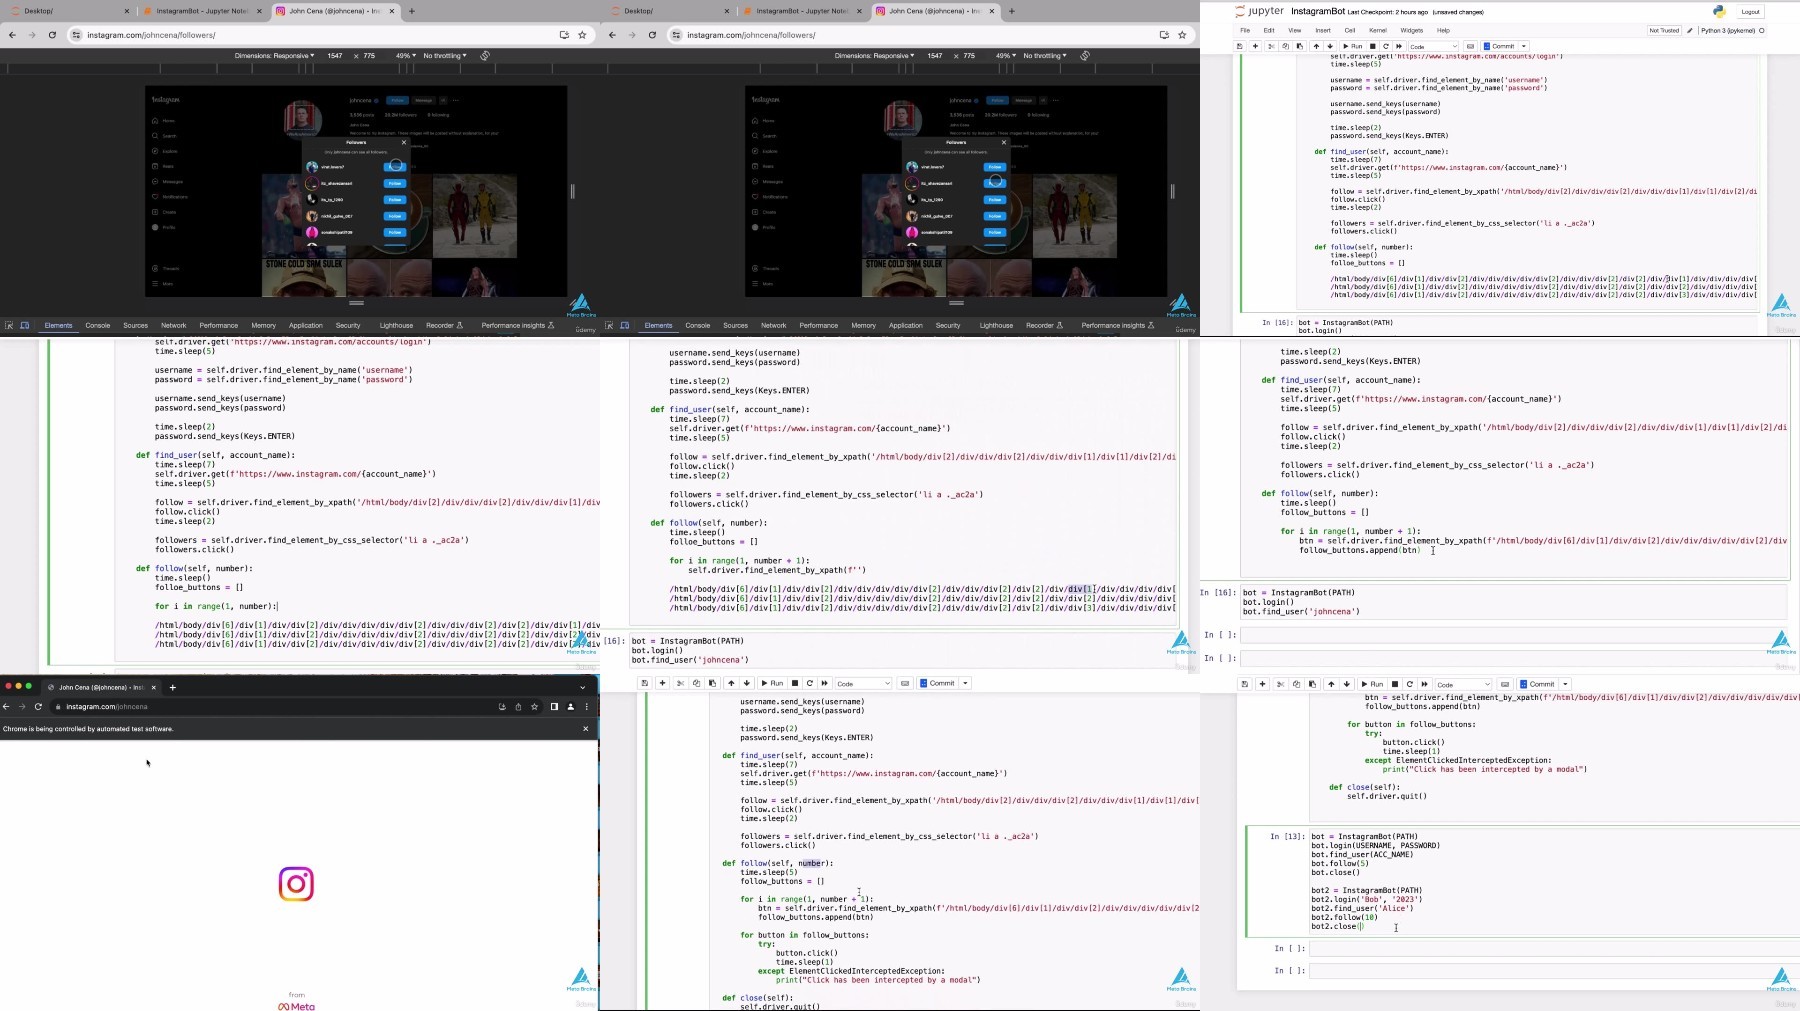Click Commit button in top-right Jupyter toolbar

(x=1500, y=46)
